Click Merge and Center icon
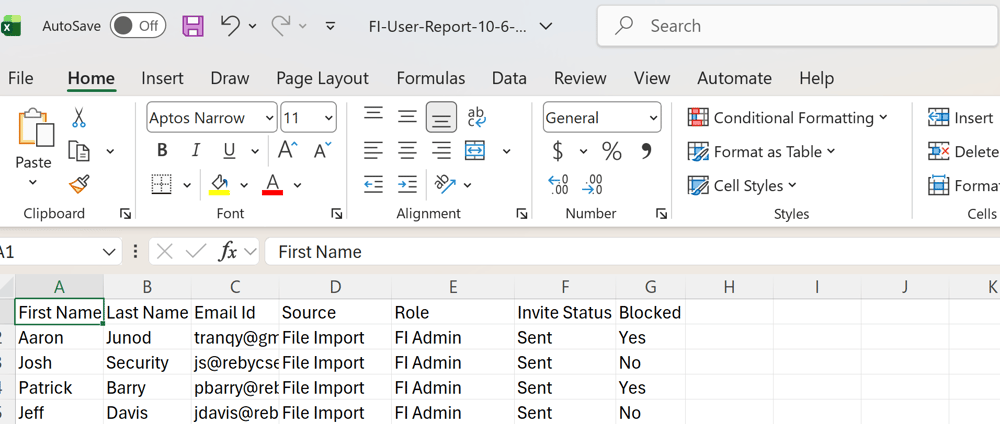1000x424 pixels. pyautogui.click(x=476, y=151)
